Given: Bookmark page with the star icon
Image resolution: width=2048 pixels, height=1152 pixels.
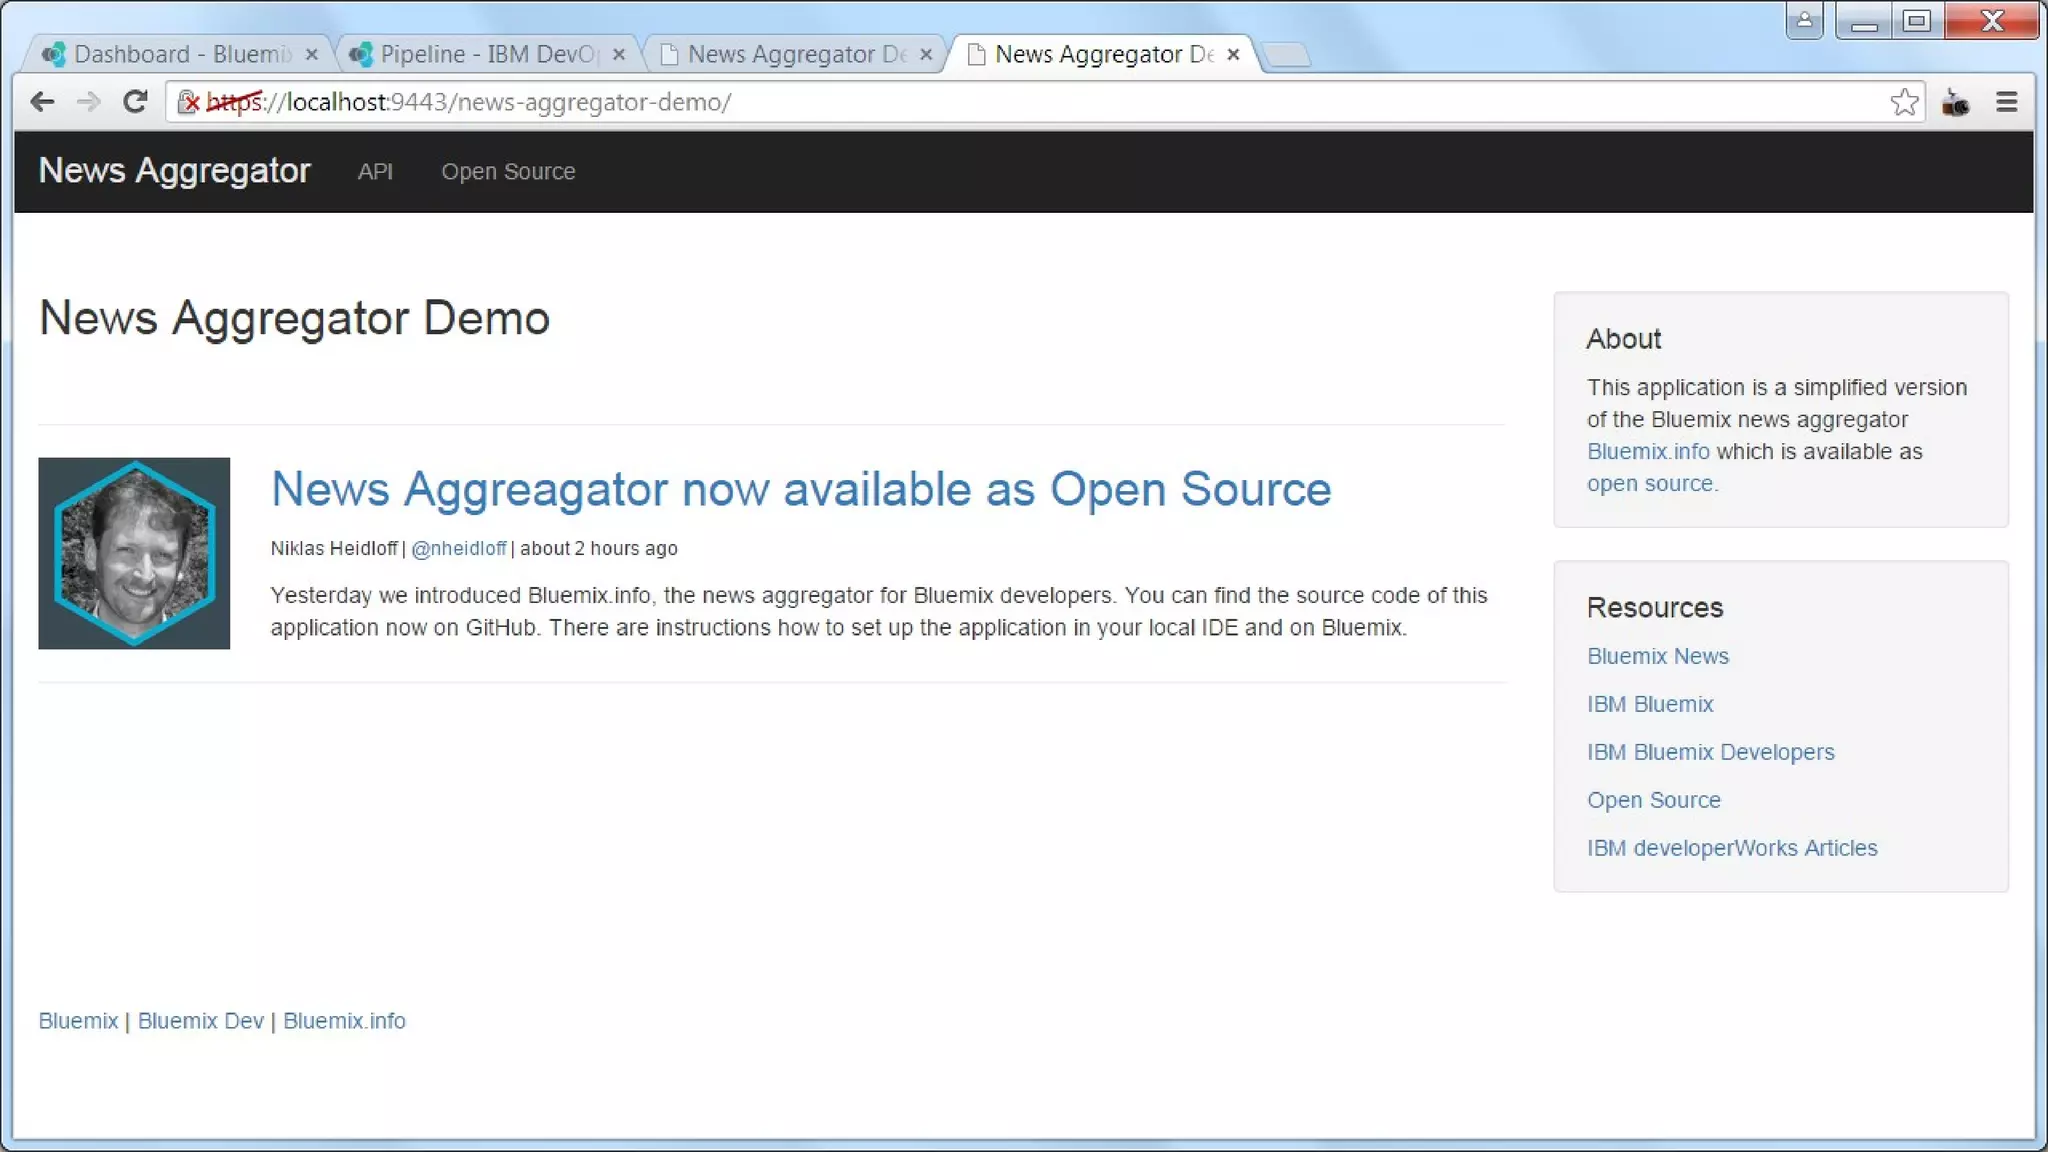Looking at the screenshot, I should pos(1904,102).
